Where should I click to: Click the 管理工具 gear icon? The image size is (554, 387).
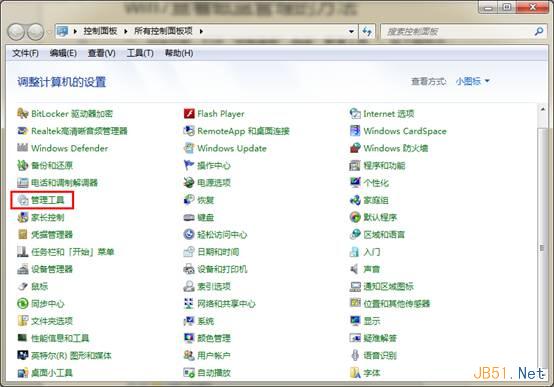point(23,200)
